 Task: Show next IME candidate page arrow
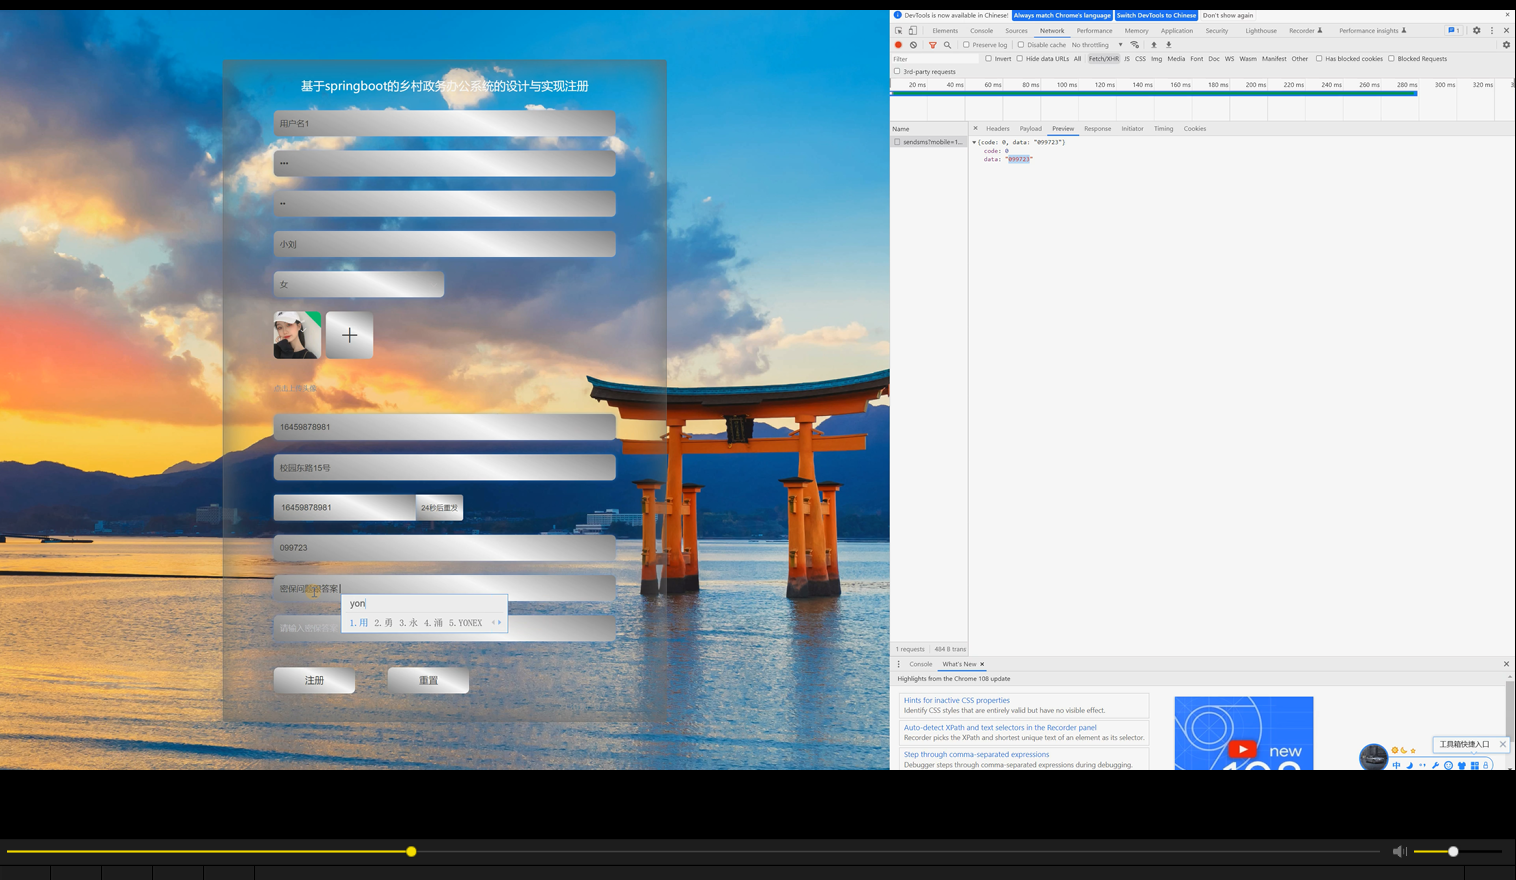coord(500,622)
